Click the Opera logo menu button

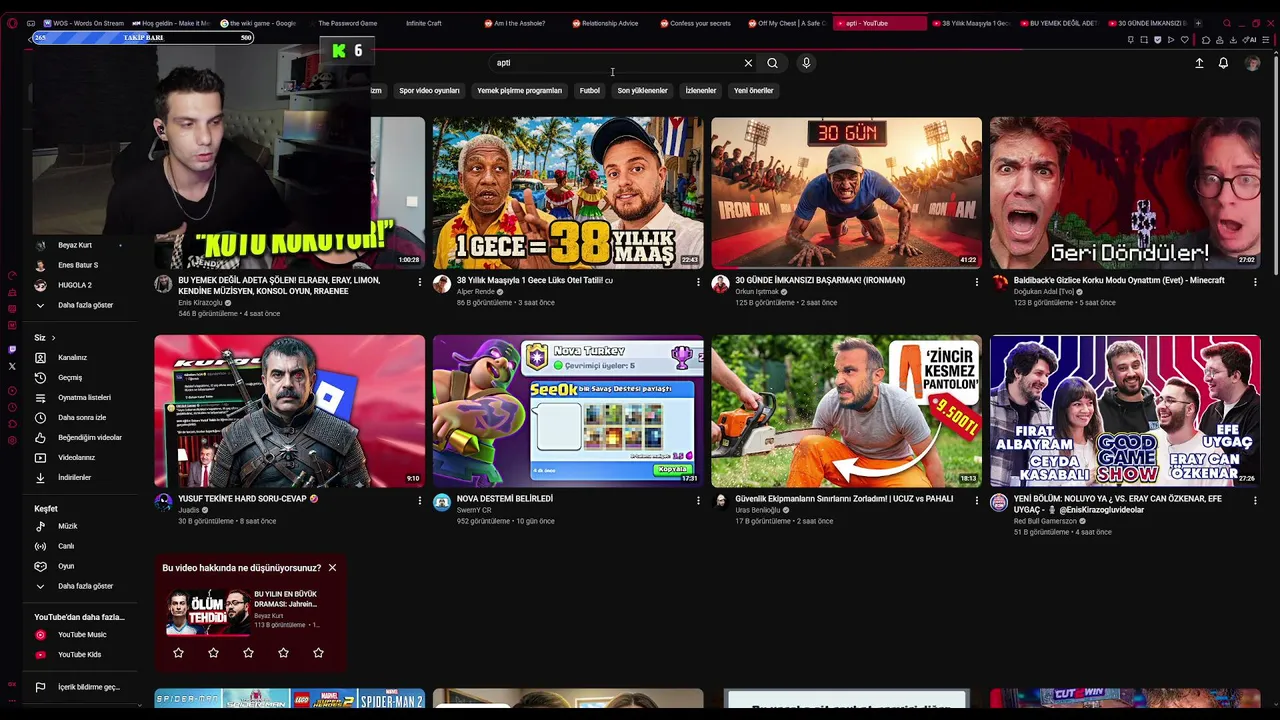(x=12, y=23)
